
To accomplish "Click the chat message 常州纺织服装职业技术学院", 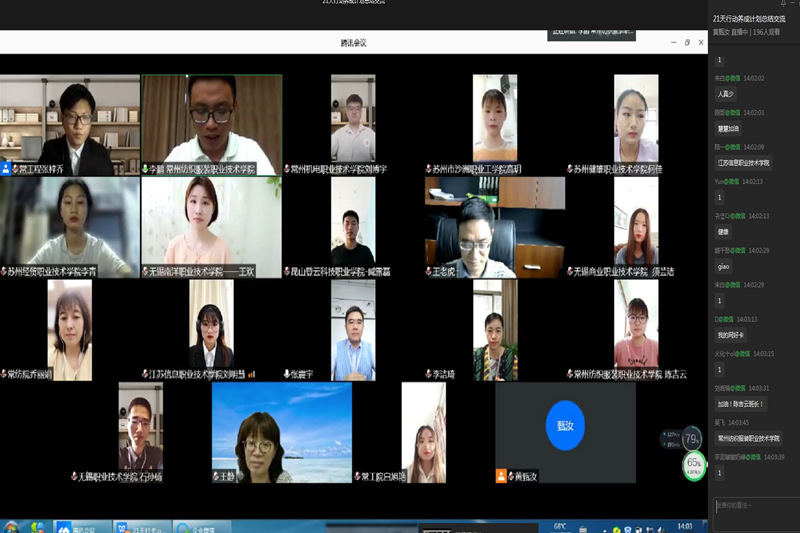I will click(x=748, y=438).
